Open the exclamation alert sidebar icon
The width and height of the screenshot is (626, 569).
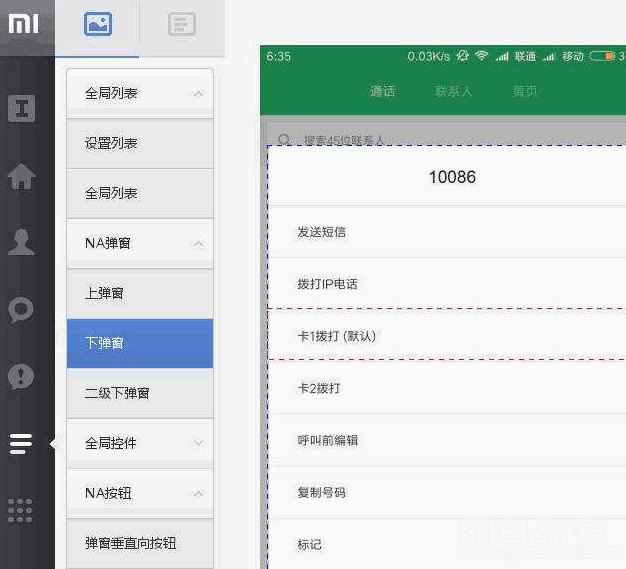[x=21, y=376]
